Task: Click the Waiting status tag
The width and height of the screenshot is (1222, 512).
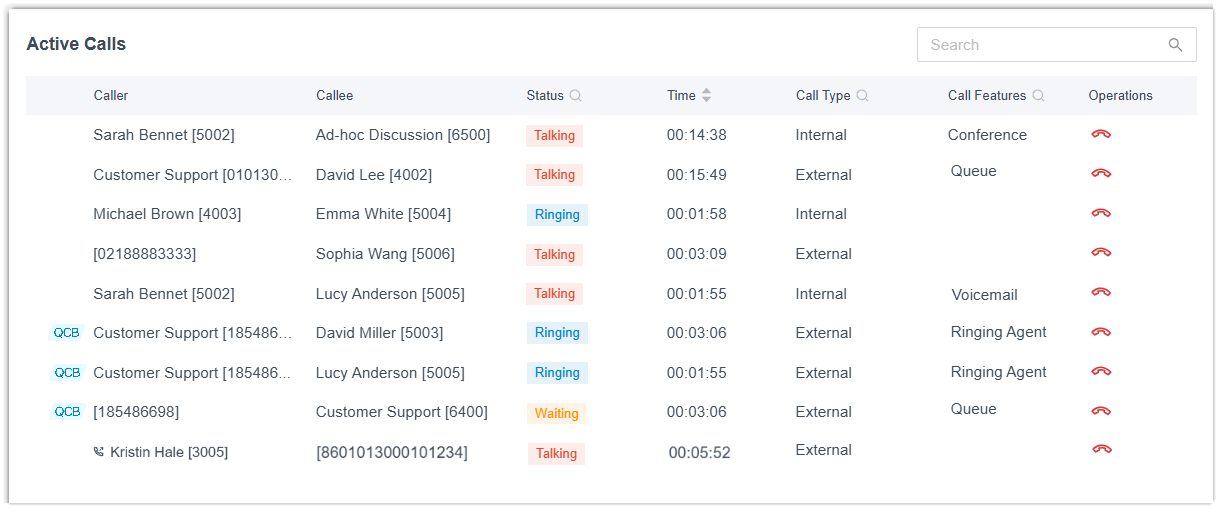Action: (556, 413)
